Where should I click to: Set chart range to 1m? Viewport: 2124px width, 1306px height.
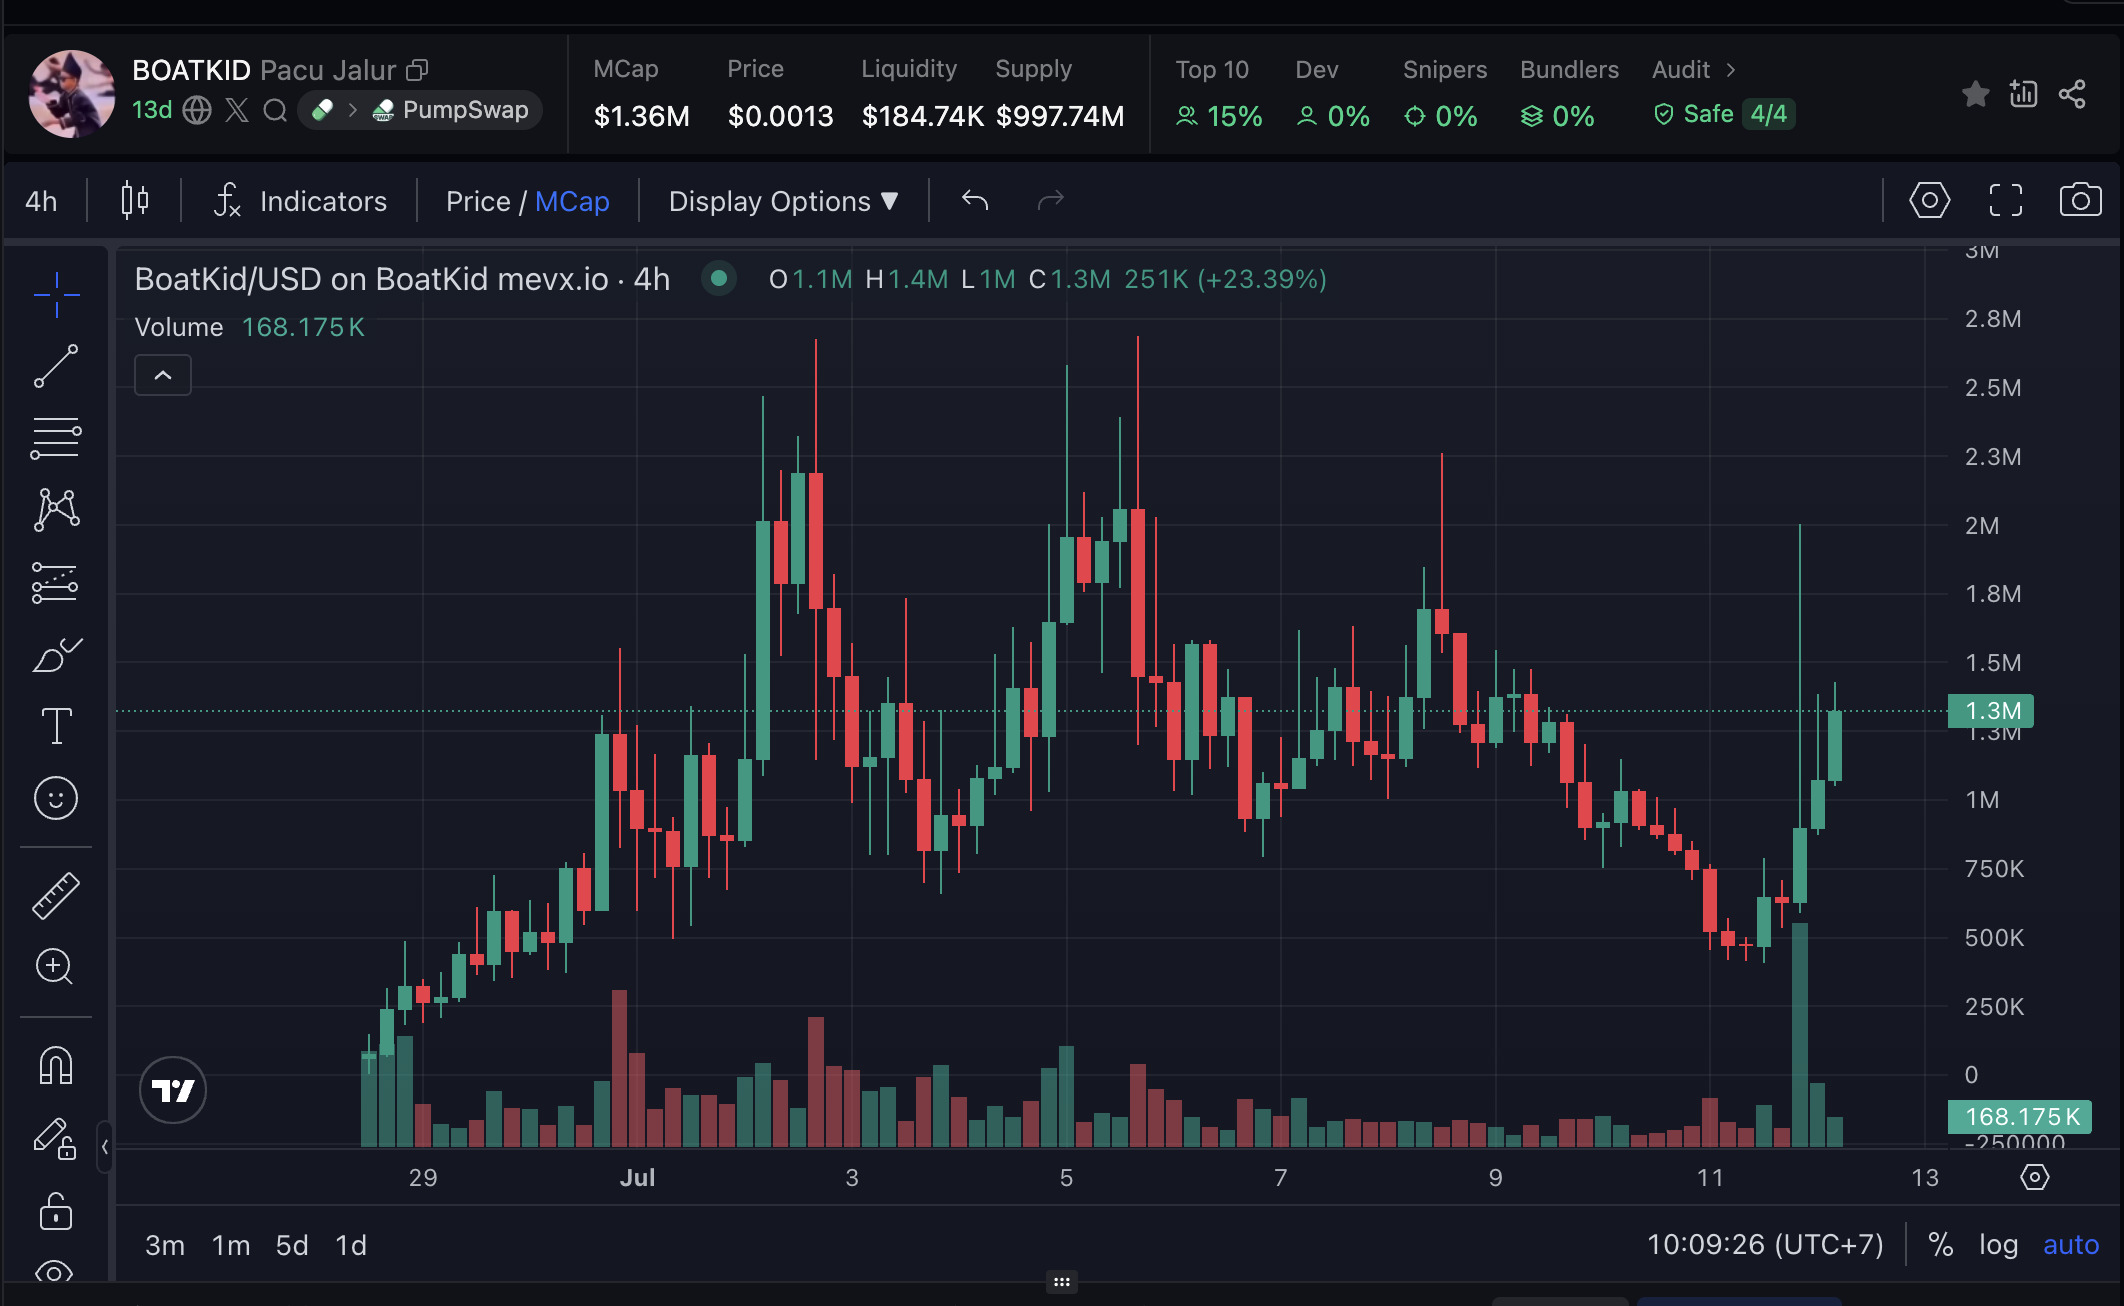coord(231,1245)
